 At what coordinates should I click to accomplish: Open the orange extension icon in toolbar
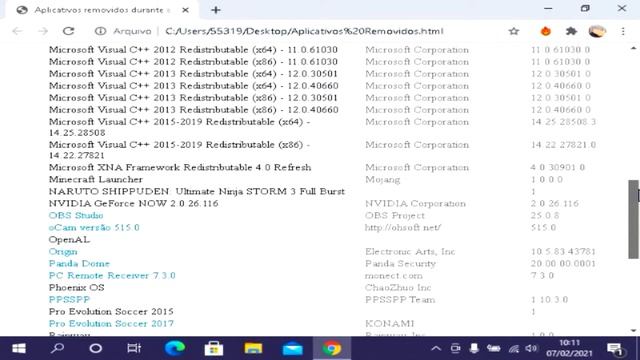tap(546, 31)
